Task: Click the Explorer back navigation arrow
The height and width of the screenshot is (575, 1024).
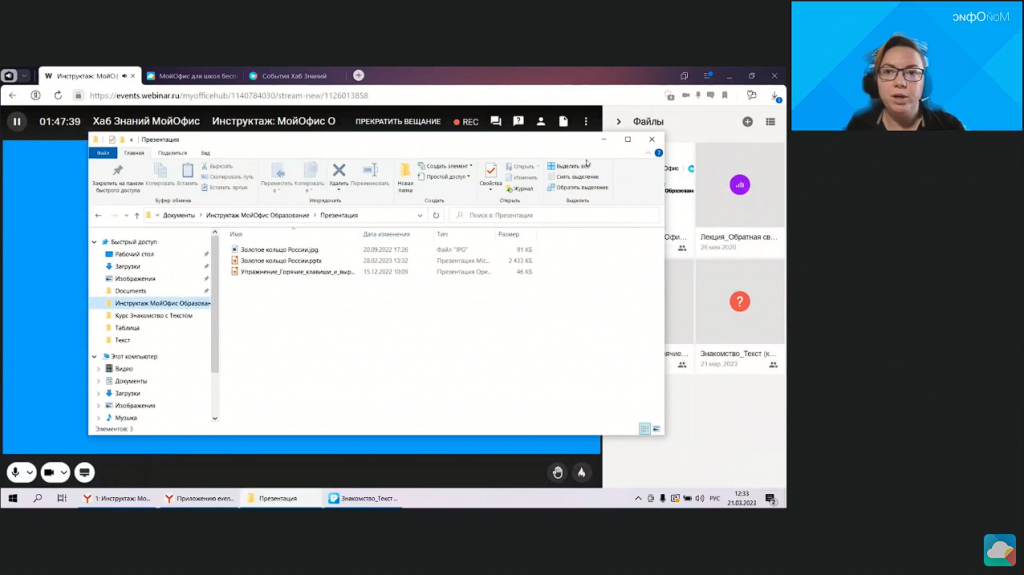Action: pyautogui.click(x=99, y=216)
